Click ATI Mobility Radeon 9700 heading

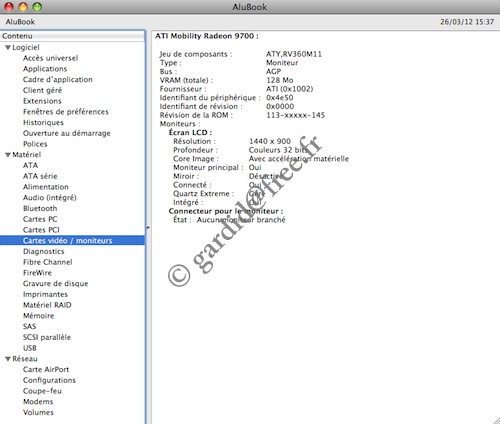tap(207, 36)
